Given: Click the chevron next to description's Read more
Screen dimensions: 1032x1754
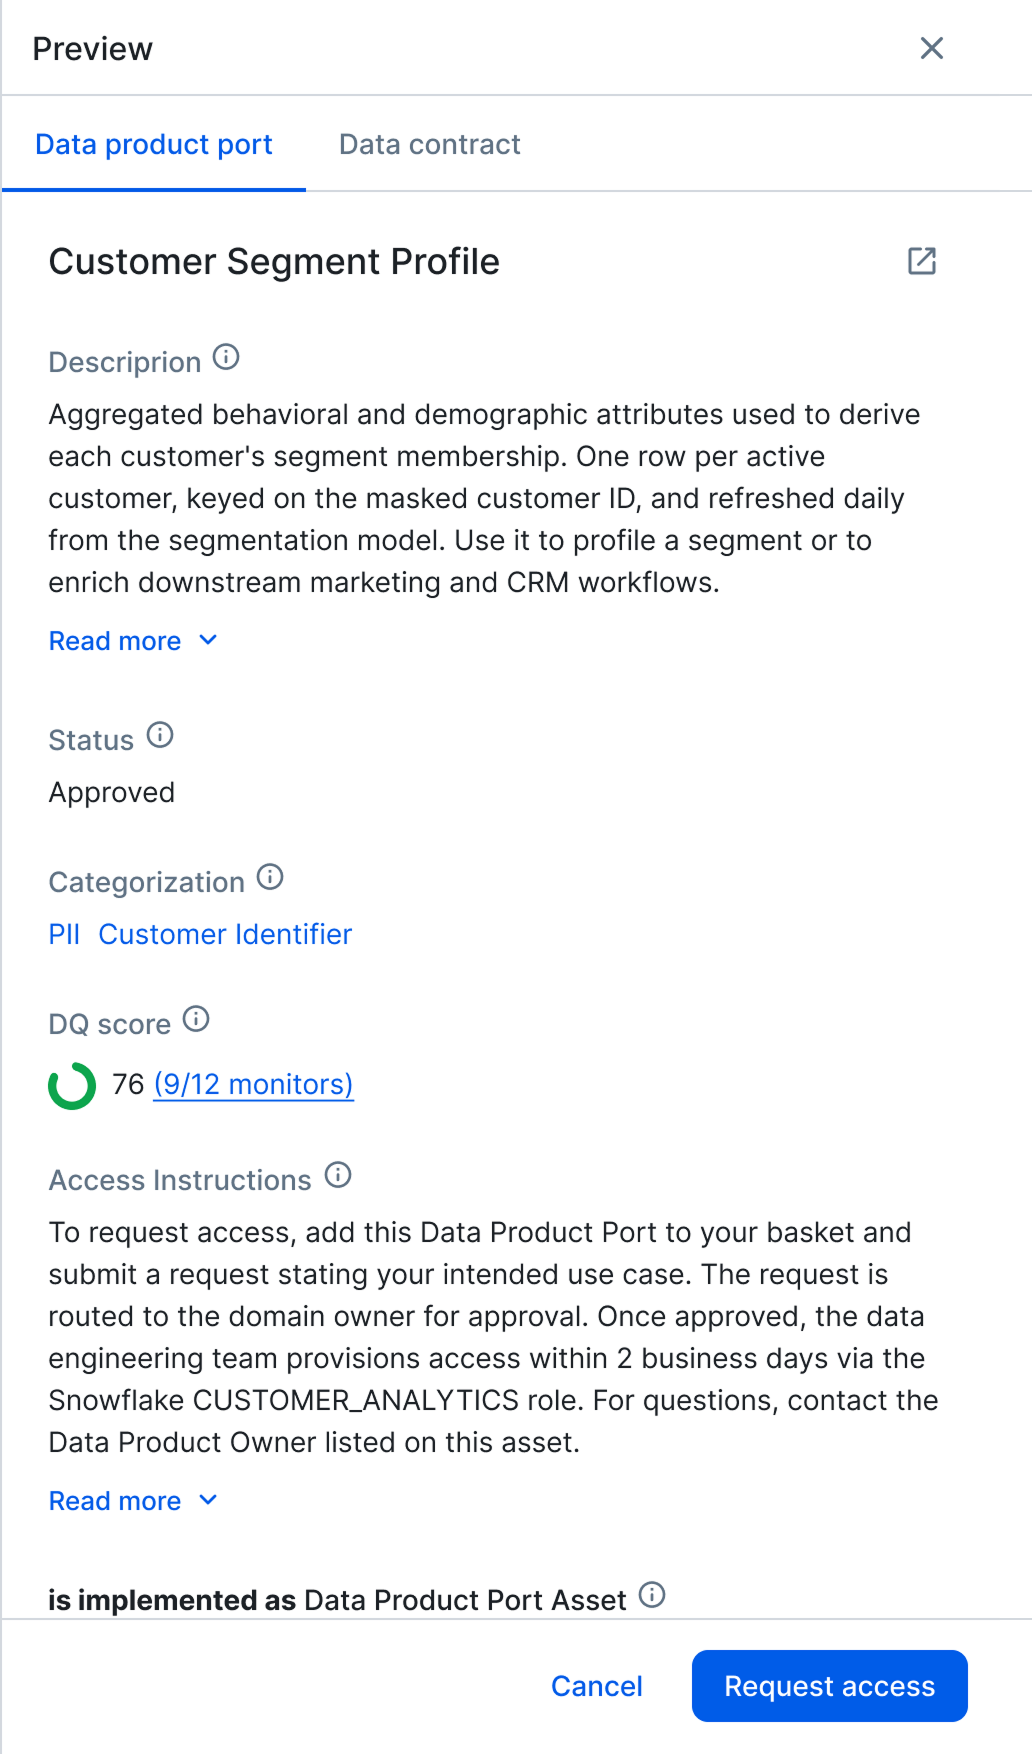Looking at the screenshot, I should (208, 640).
